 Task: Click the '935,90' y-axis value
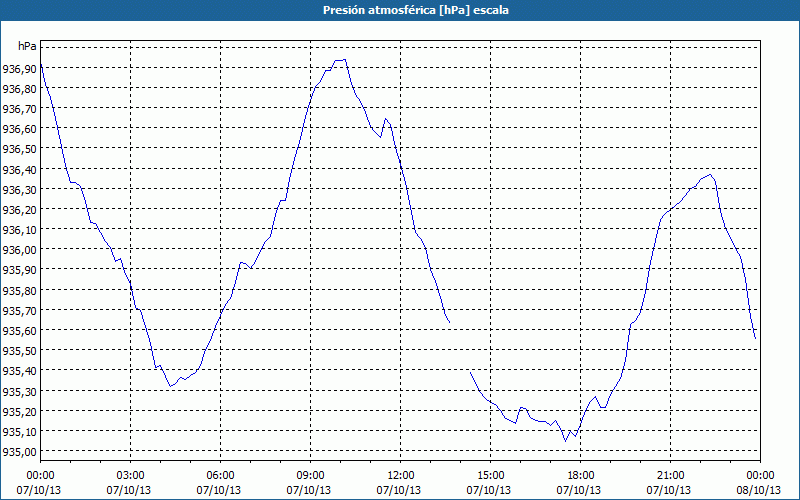(x=19, y=270)
